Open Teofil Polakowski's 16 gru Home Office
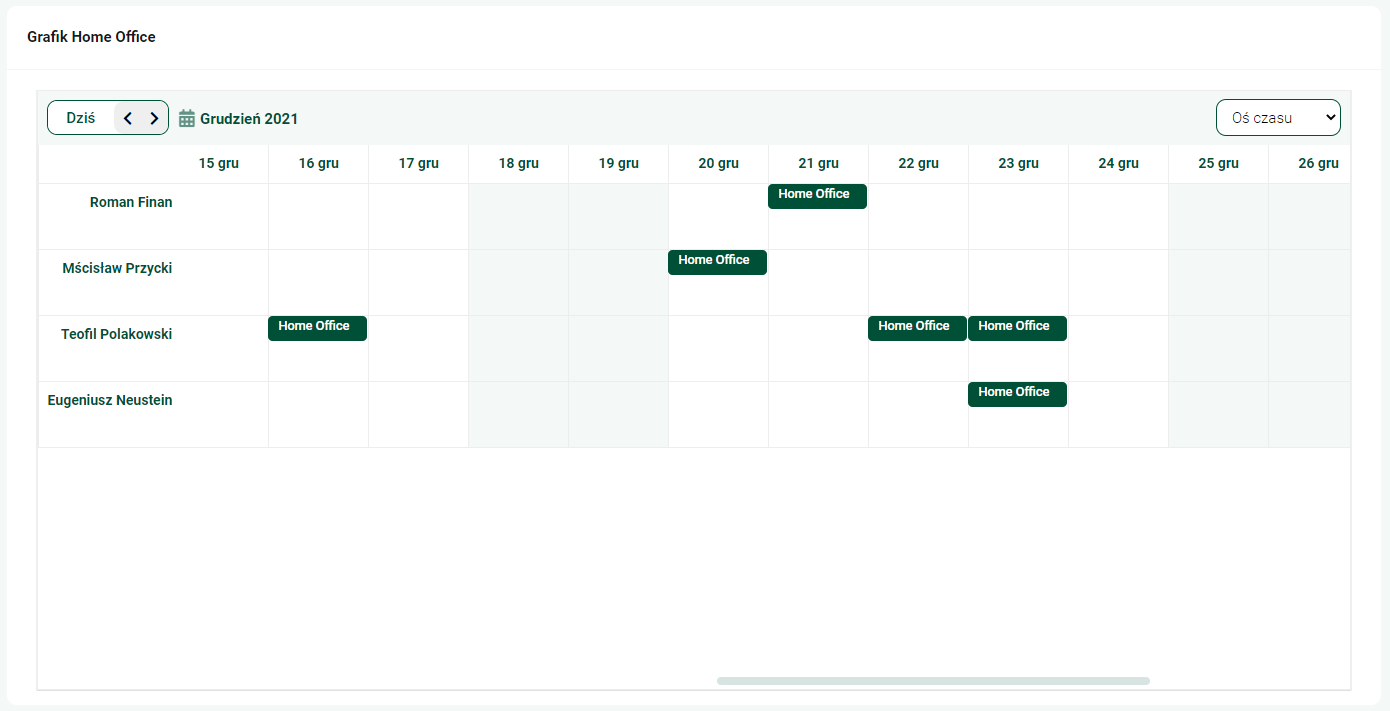Viewport: 1390px width, 711px height. click(x=317, y=328)
